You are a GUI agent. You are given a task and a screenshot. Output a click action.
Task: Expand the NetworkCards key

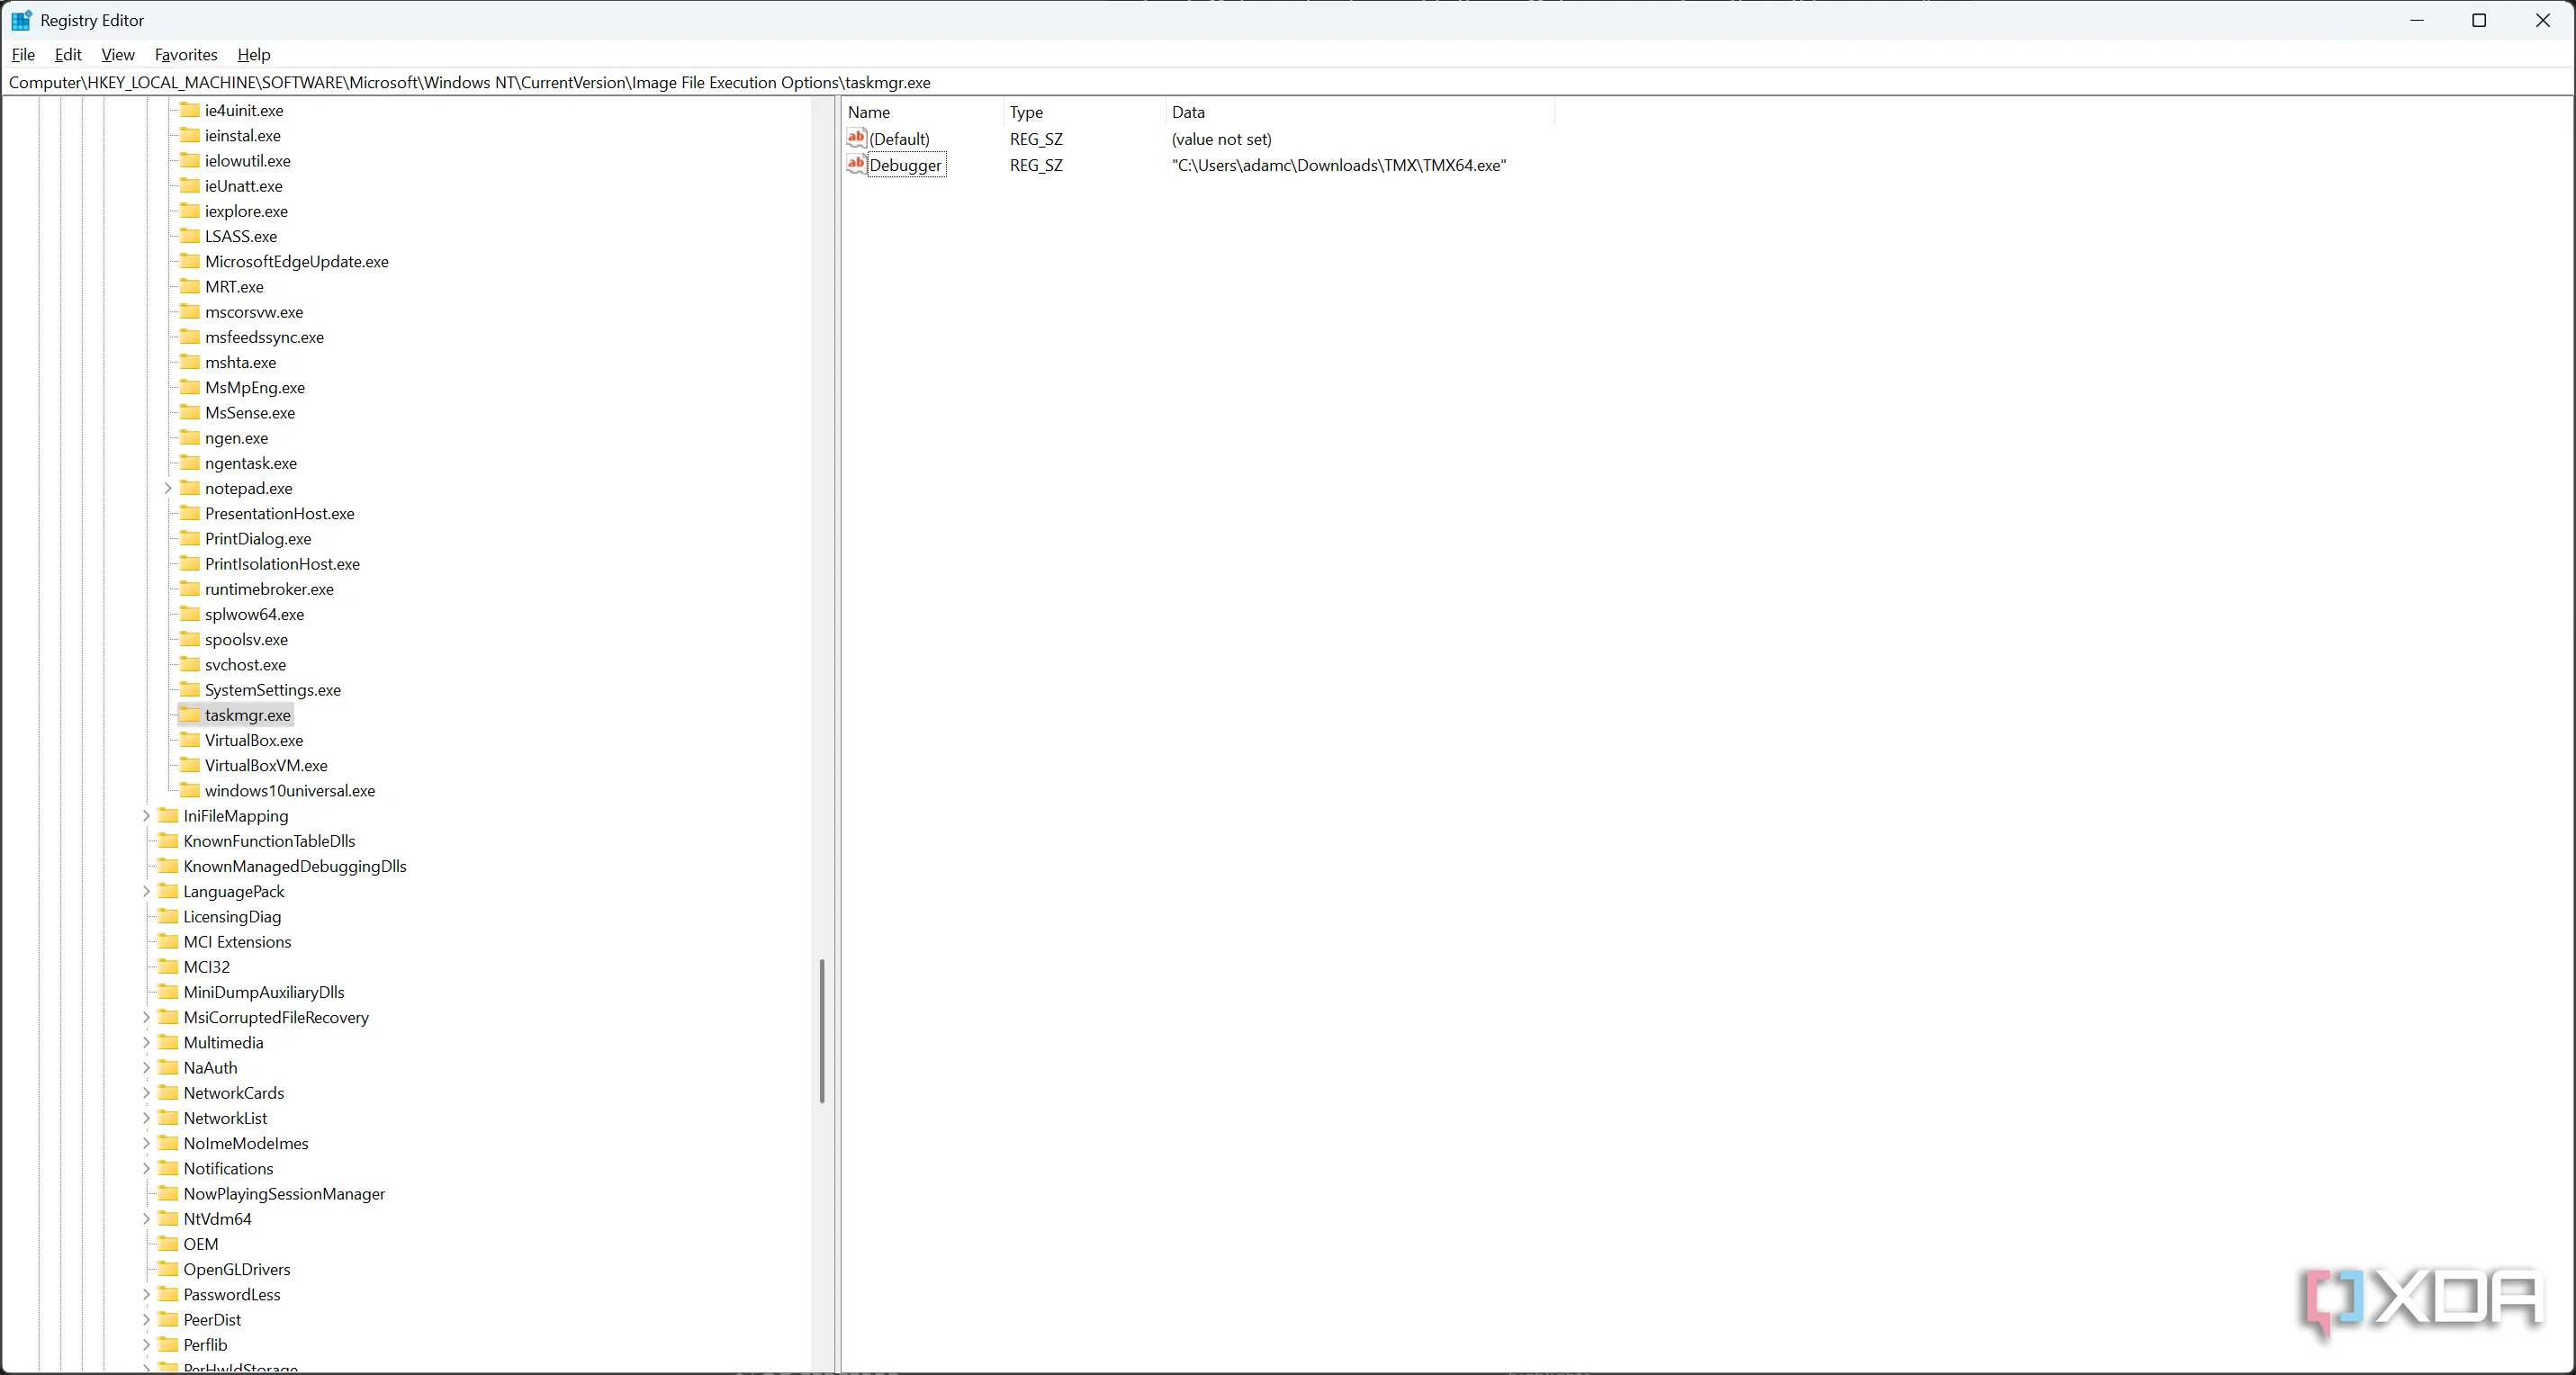coord(147,1093)
